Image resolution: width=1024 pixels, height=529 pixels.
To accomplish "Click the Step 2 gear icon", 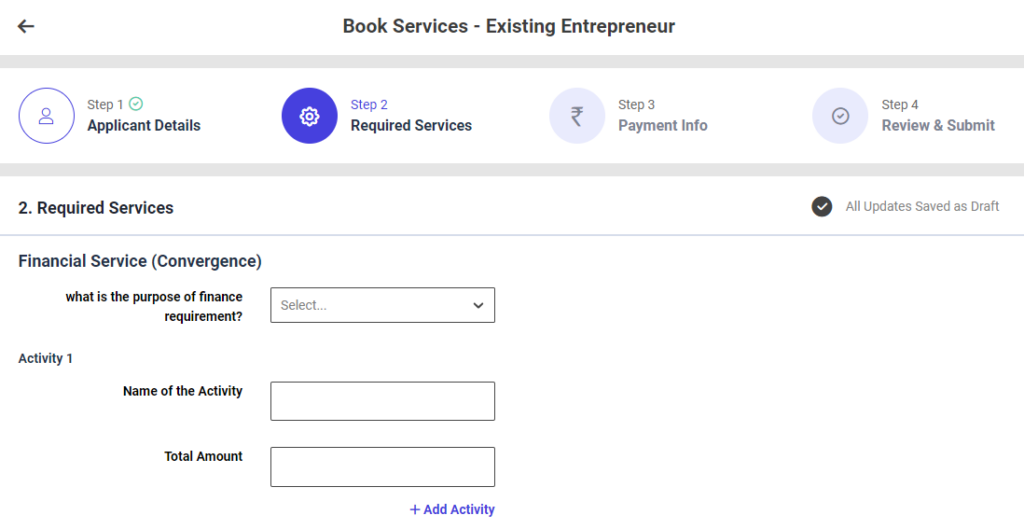I will (309, 116).
